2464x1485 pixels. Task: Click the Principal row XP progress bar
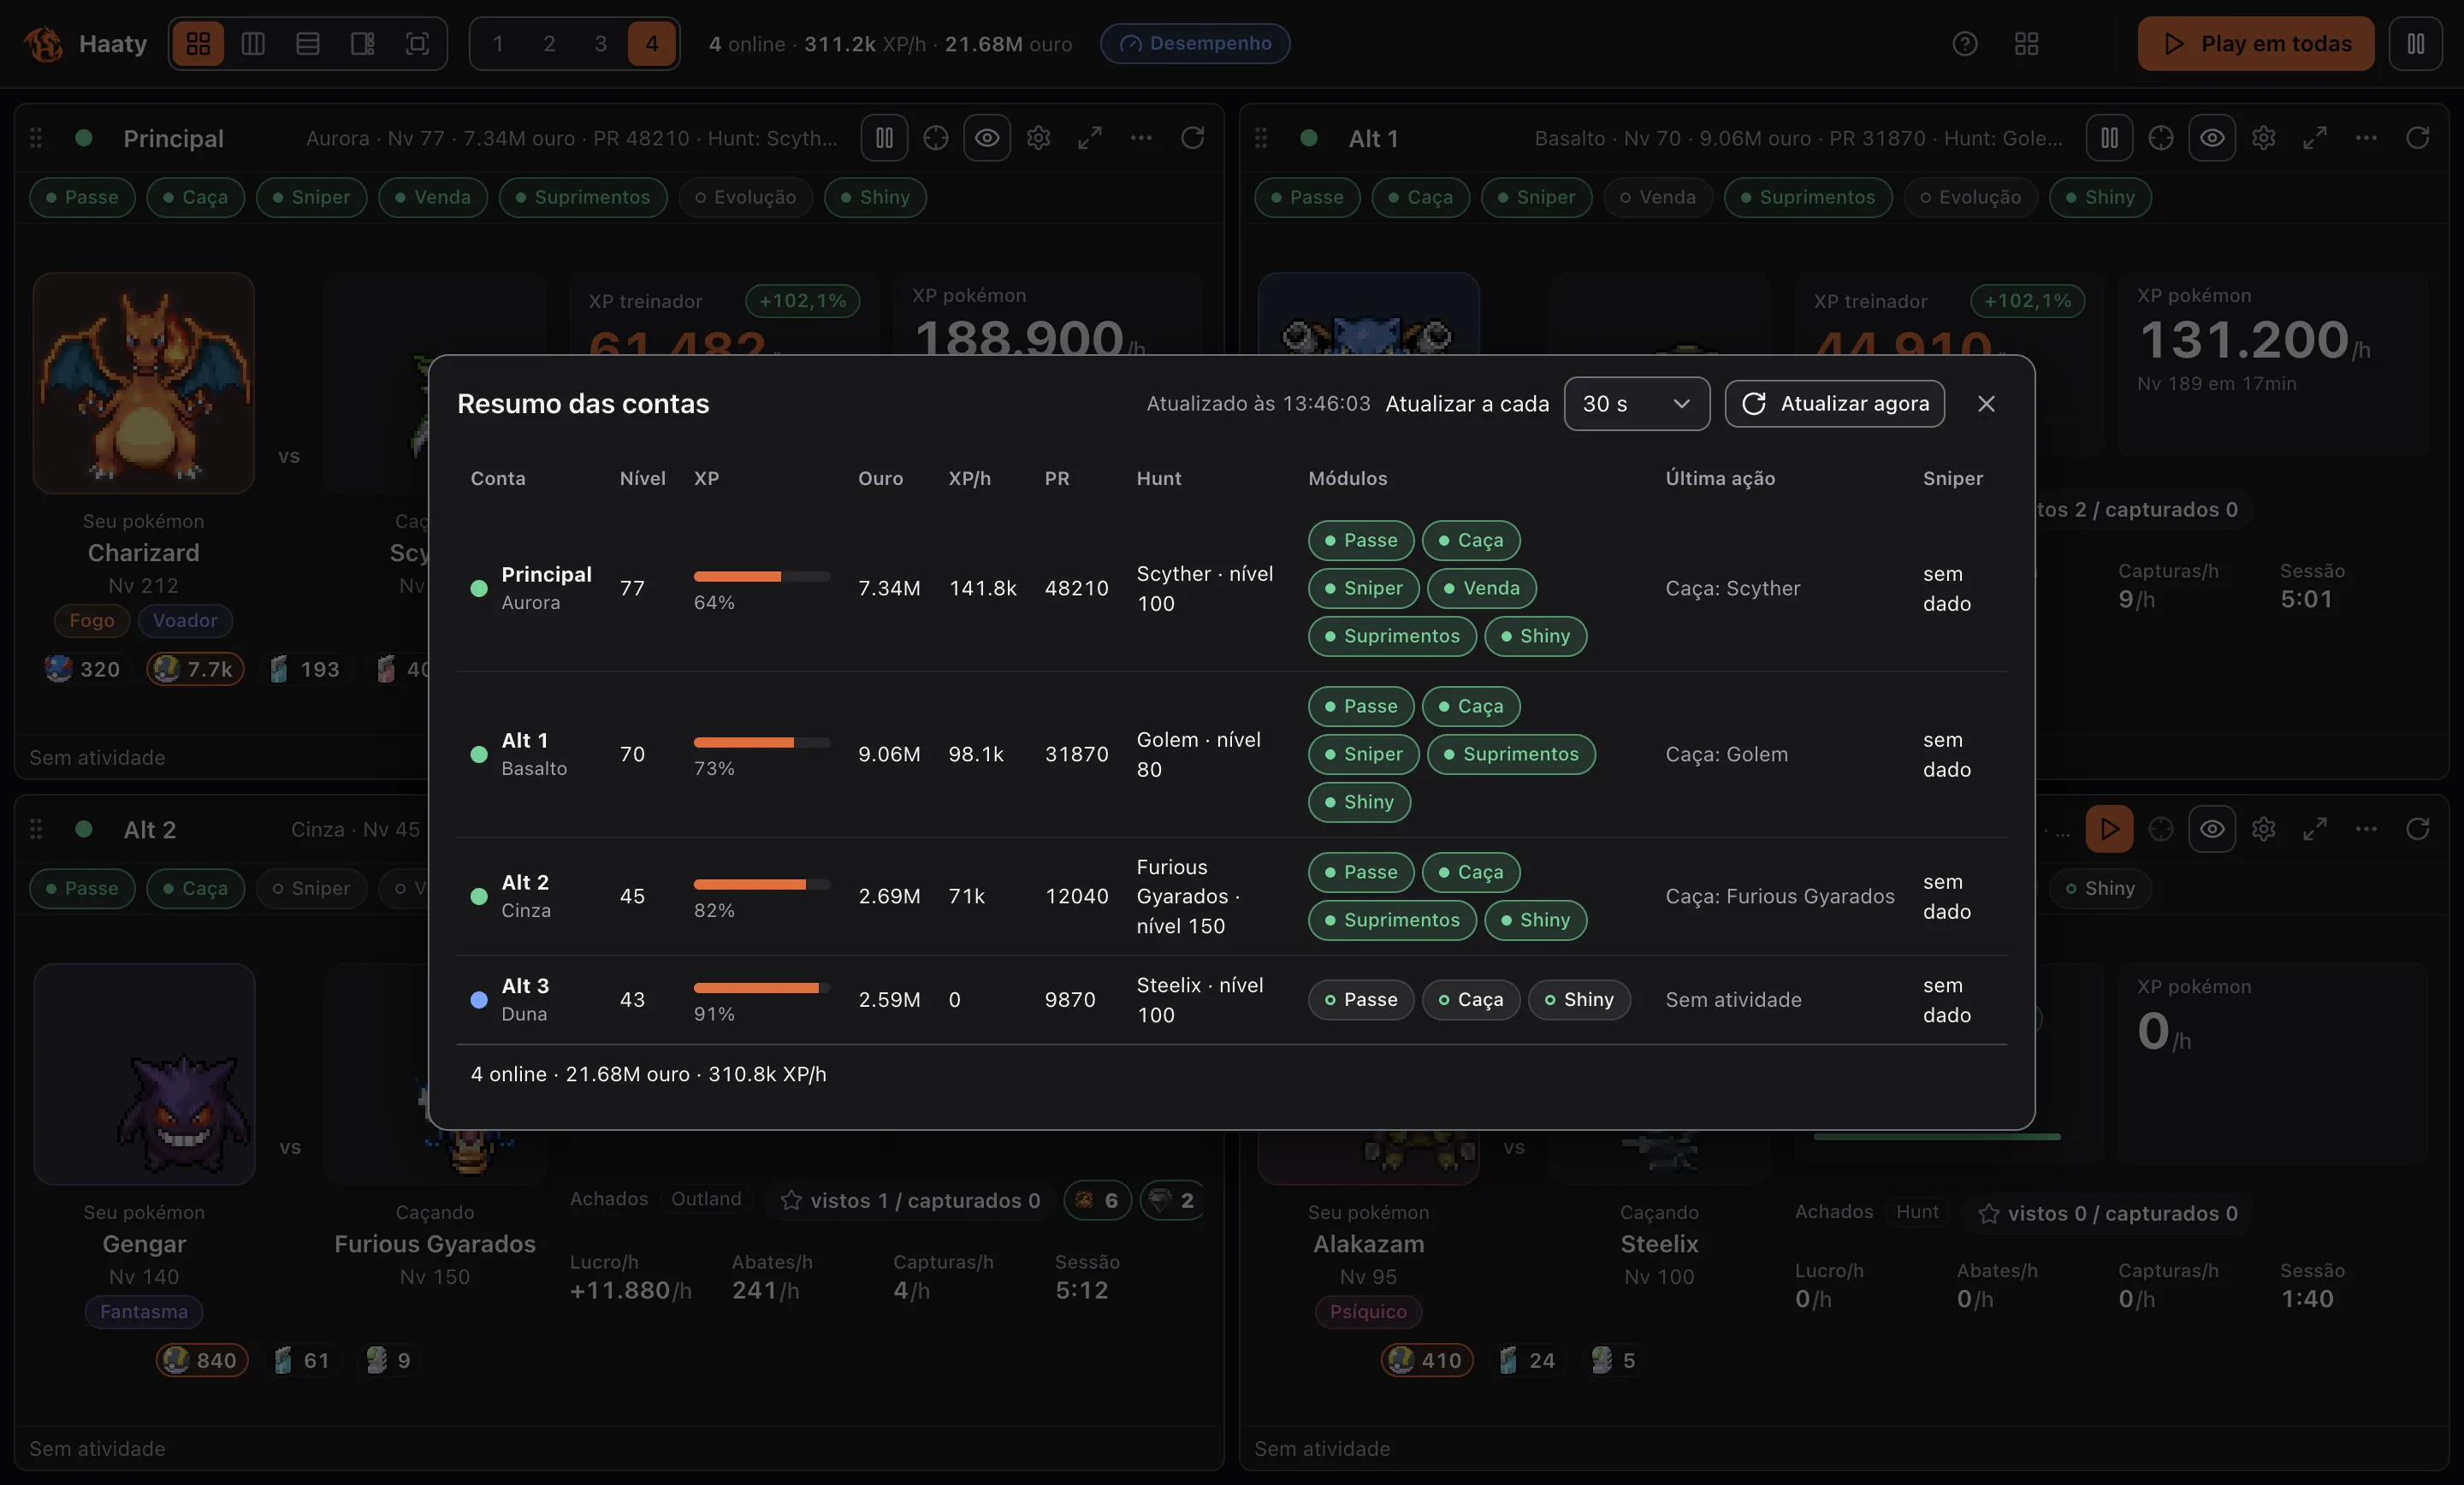click(762, 576)
